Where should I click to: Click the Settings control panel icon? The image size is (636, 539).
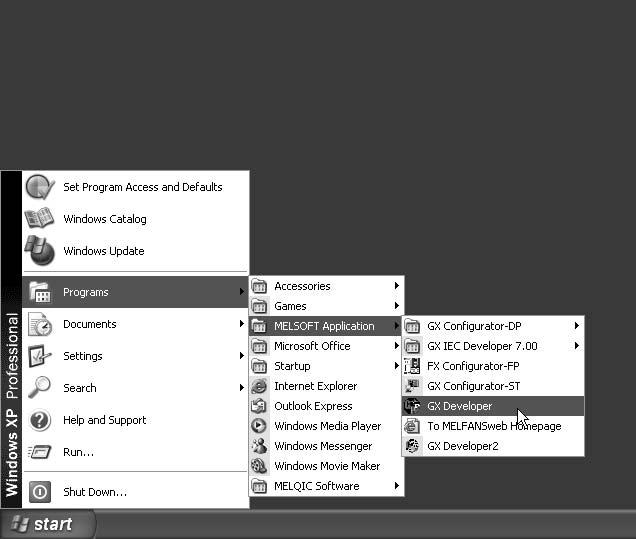[40, 356]
